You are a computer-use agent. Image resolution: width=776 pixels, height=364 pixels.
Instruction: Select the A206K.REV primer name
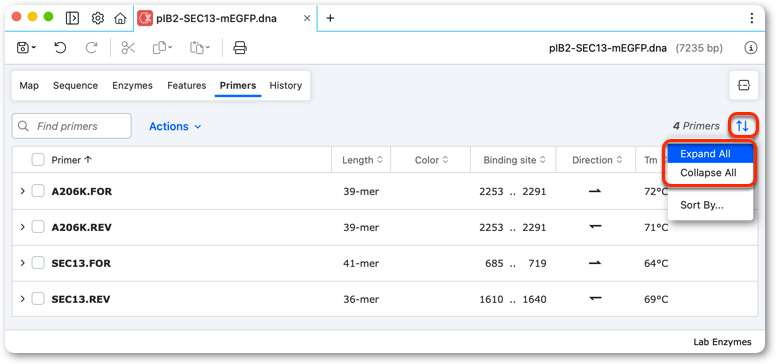[x=81, y=228]
